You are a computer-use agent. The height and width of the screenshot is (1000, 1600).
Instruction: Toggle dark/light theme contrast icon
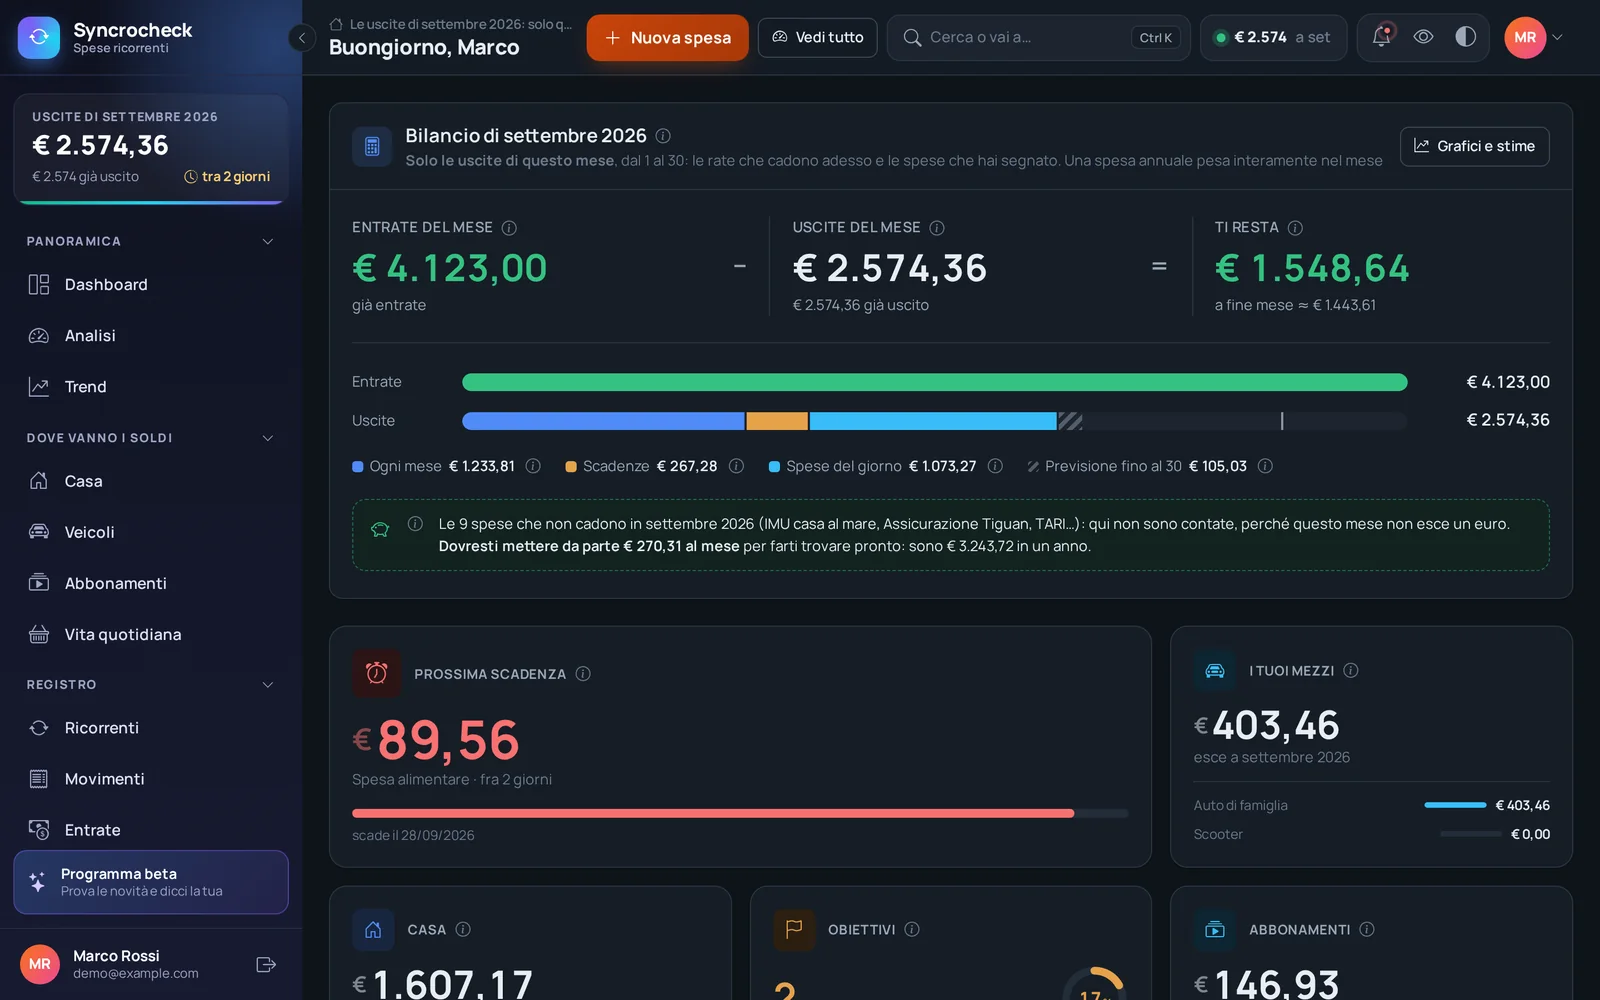coord(1466,37)
